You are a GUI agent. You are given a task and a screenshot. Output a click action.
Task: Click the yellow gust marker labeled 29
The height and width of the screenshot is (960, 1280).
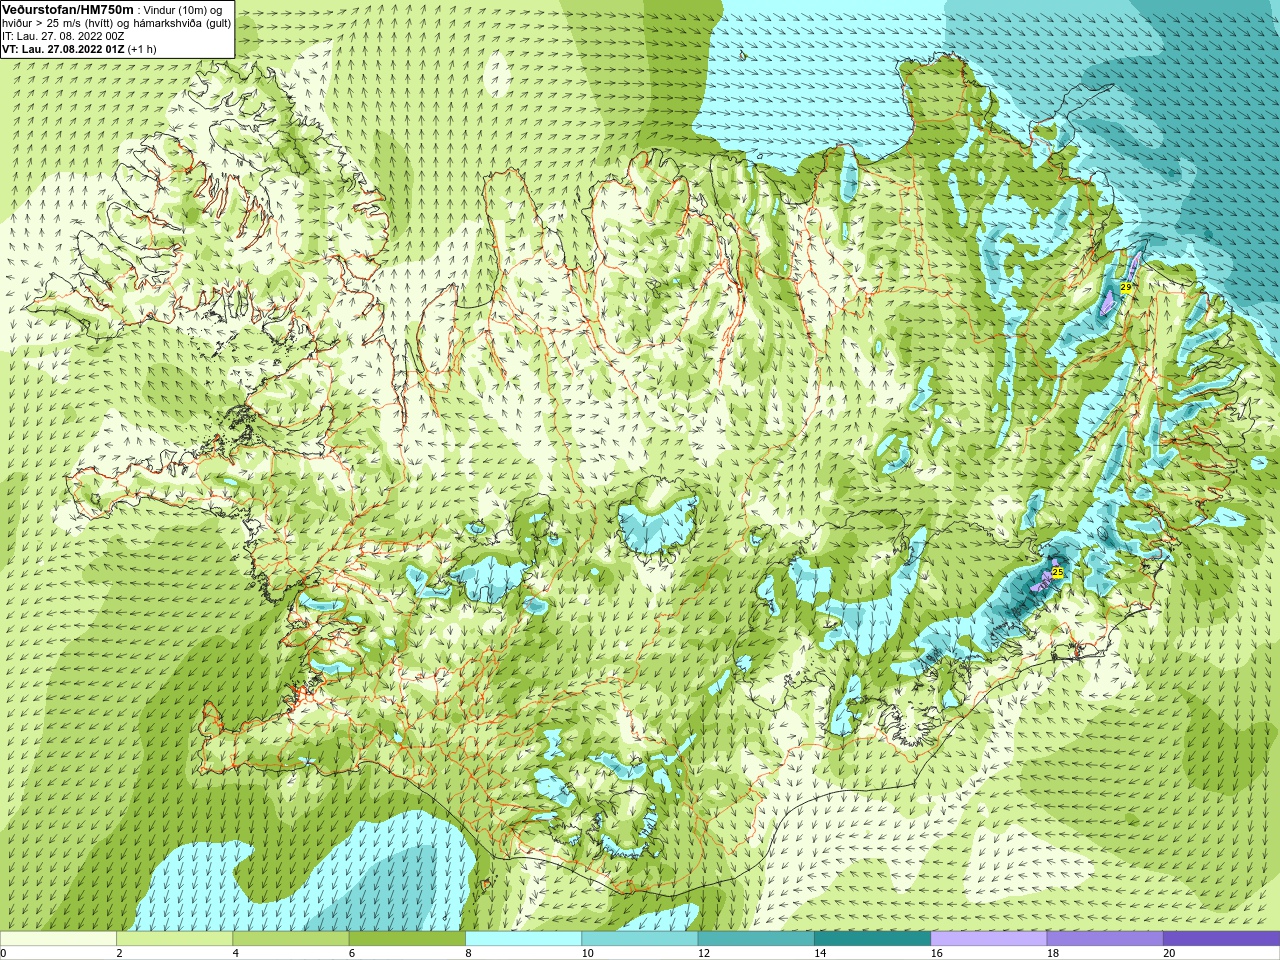[1126, 287]
